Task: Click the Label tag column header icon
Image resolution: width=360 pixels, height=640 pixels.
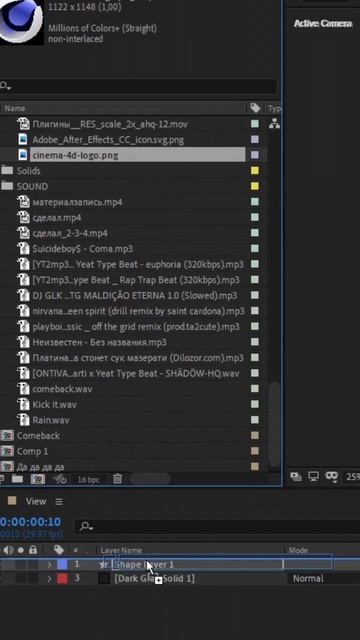Action: (x=256, y=108)
